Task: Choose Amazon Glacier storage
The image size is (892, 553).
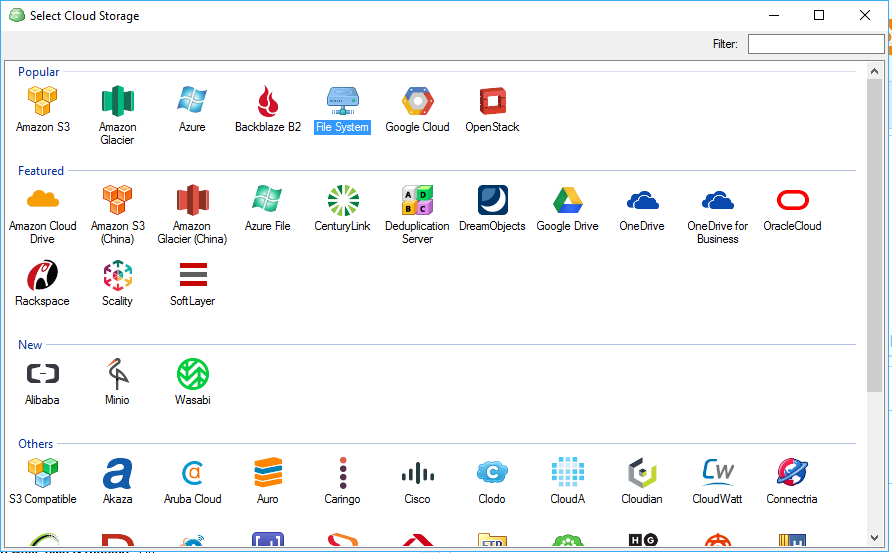Action: click(117, 101)
